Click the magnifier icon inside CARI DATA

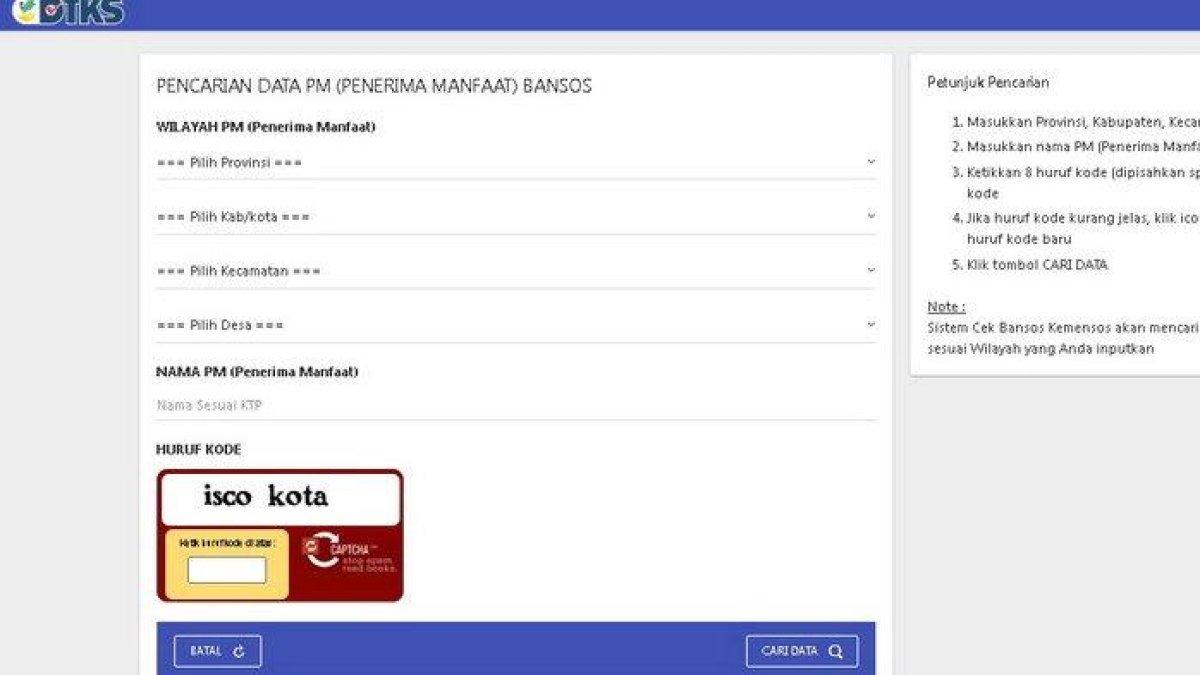(835, 650)
